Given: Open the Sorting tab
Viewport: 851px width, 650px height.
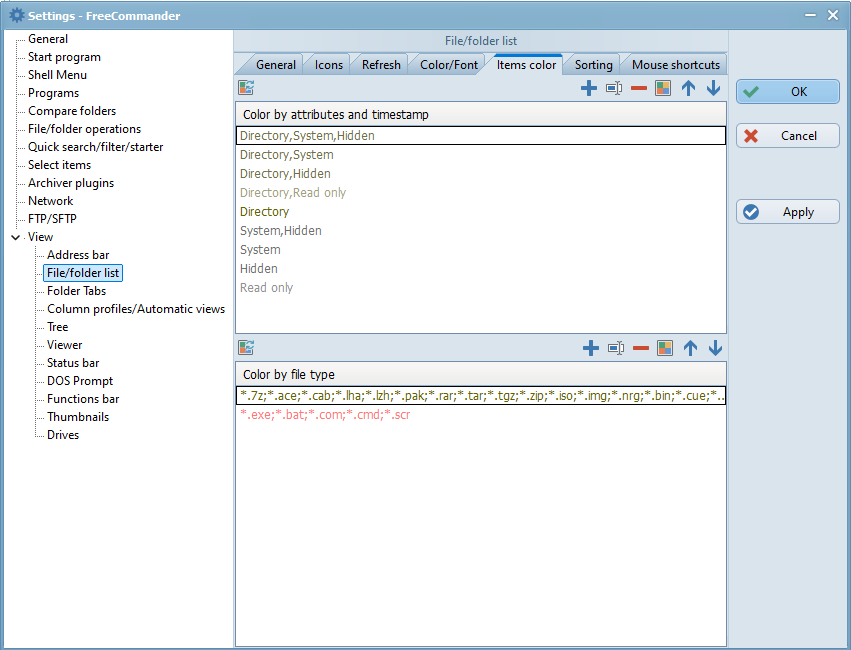Looking at the screenshot, I should point(593,65).
